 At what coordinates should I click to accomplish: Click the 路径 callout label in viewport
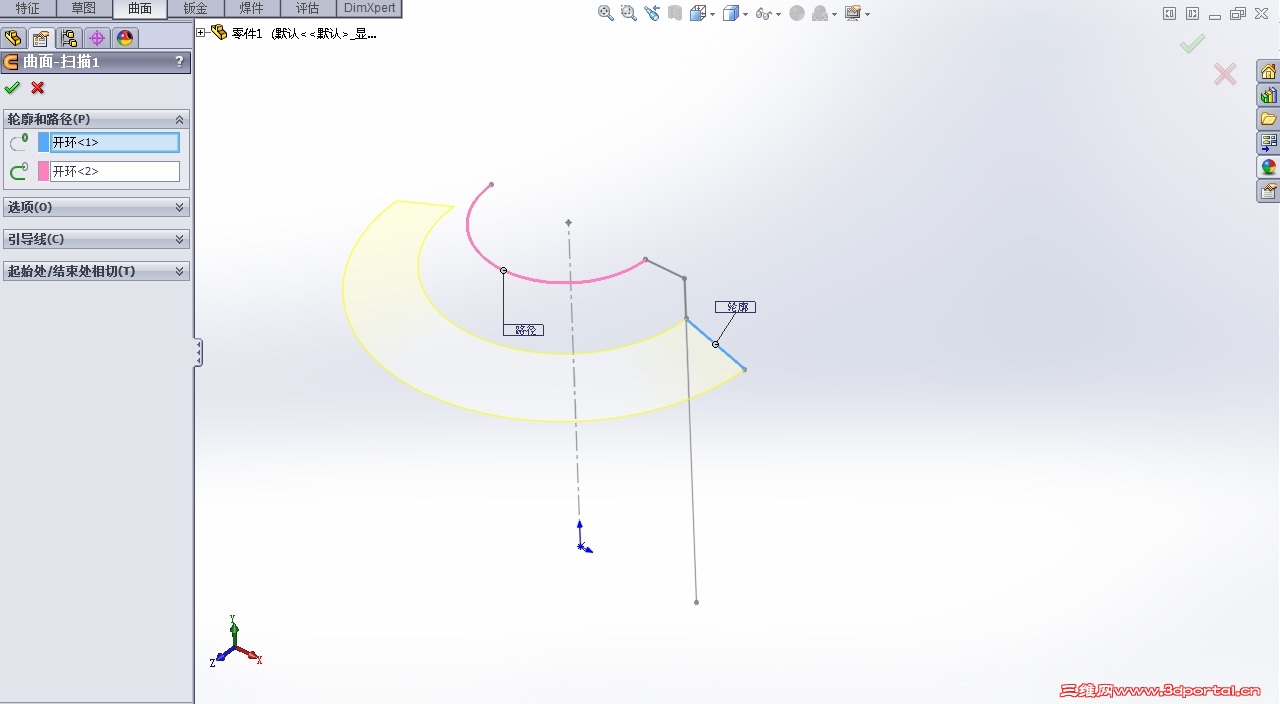(523, 330)
